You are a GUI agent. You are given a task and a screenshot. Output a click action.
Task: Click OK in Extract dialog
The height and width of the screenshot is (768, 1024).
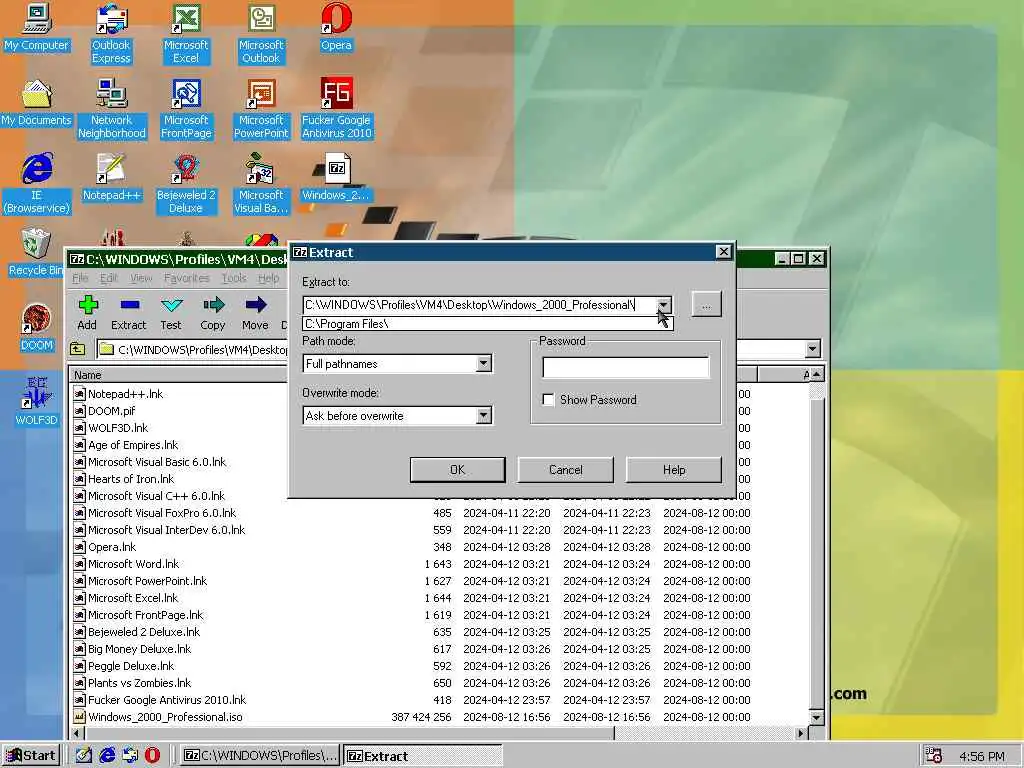[x=458, y=470]
